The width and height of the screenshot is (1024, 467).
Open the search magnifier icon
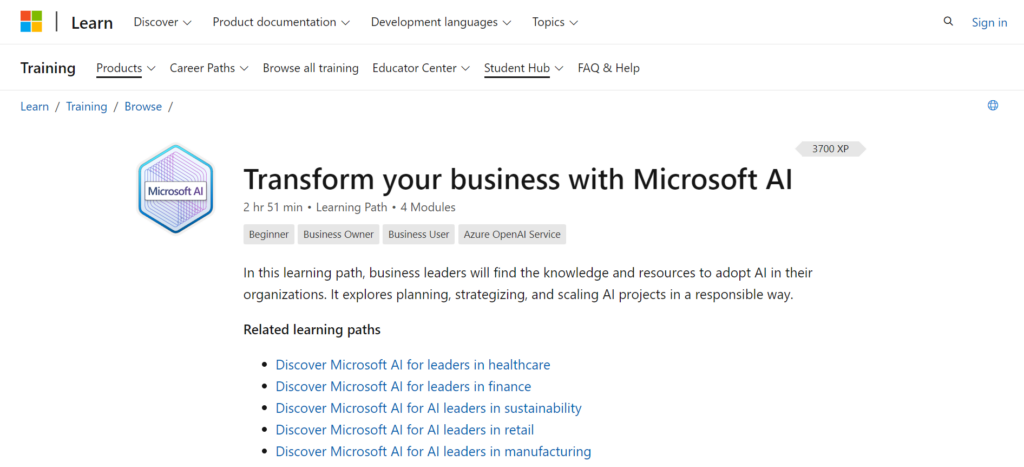pyautogui.click(x=948, y=22)
